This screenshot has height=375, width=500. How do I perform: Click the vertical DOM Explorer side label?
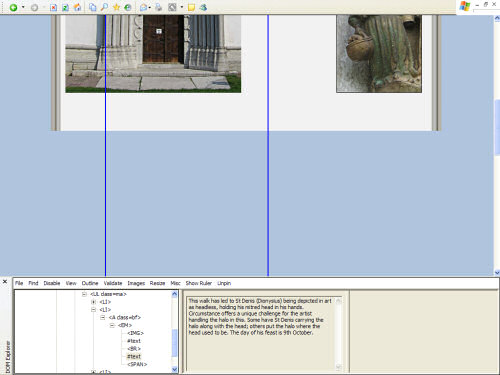[8, 357]
